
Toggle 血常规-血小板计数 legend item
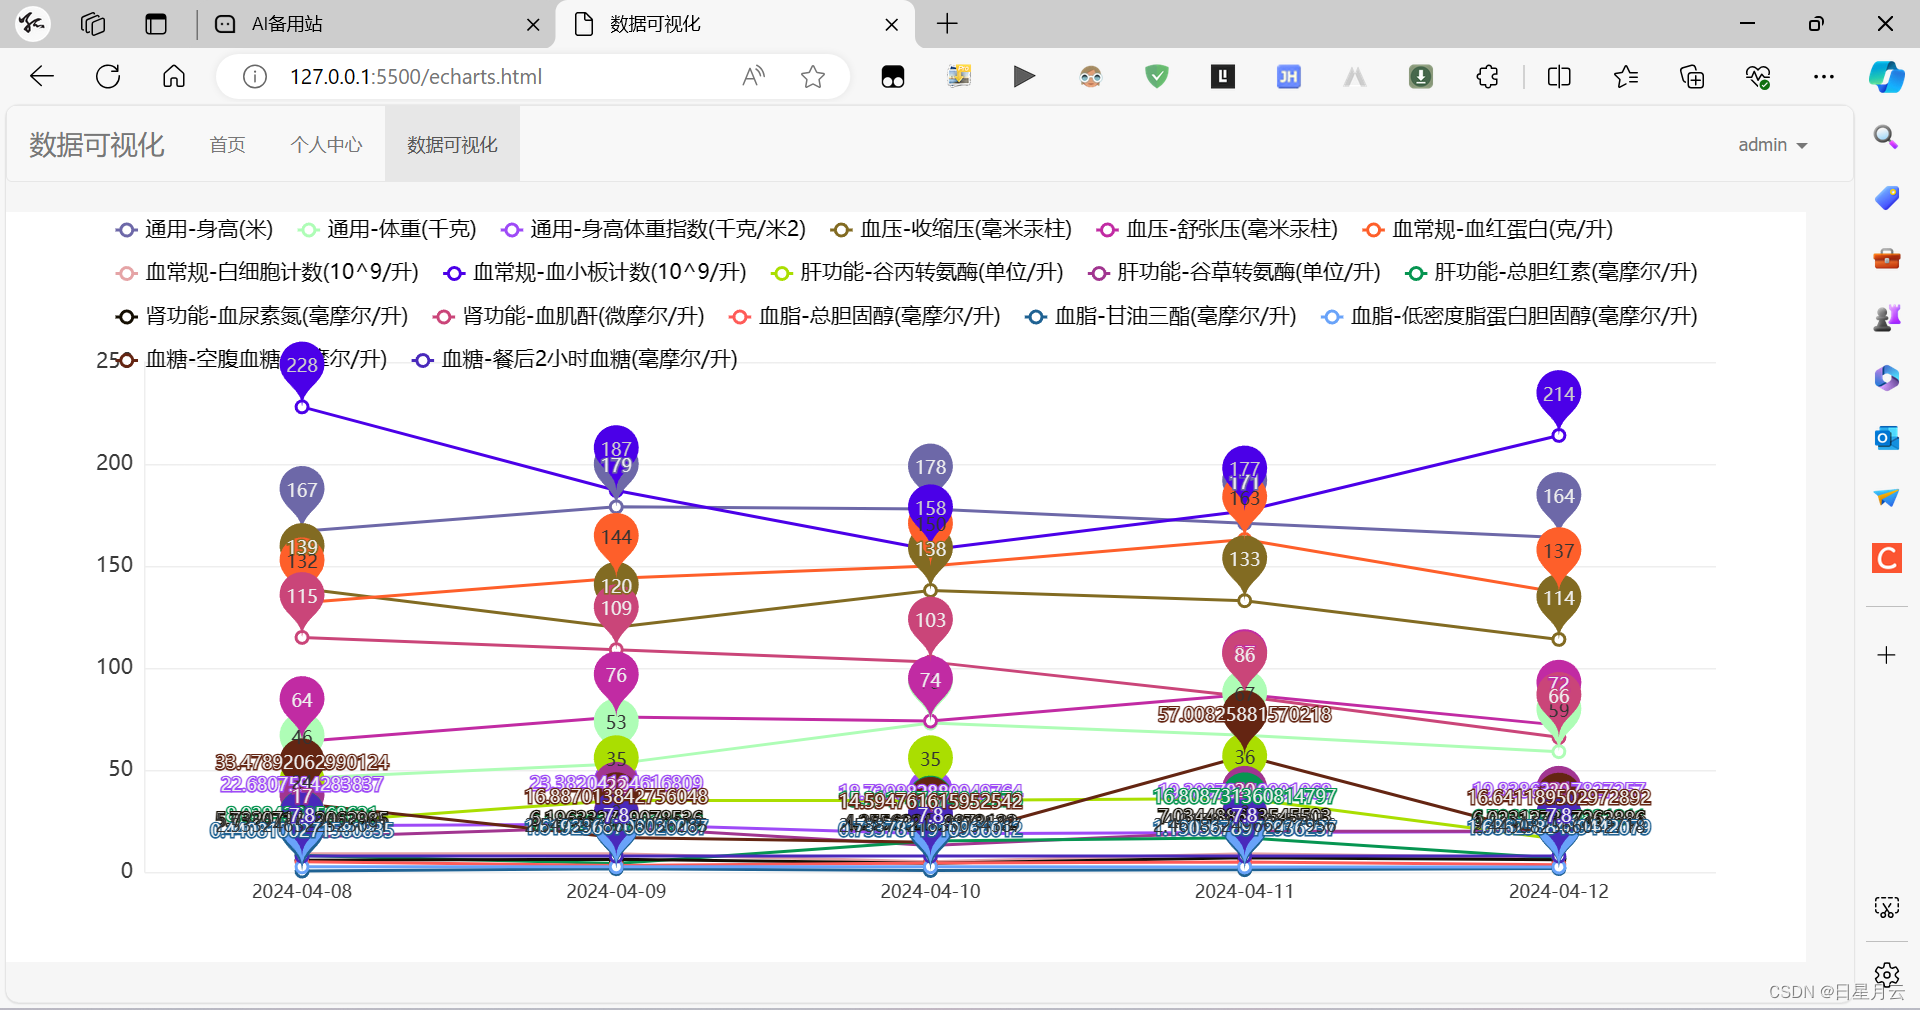(x=595, y=273)
